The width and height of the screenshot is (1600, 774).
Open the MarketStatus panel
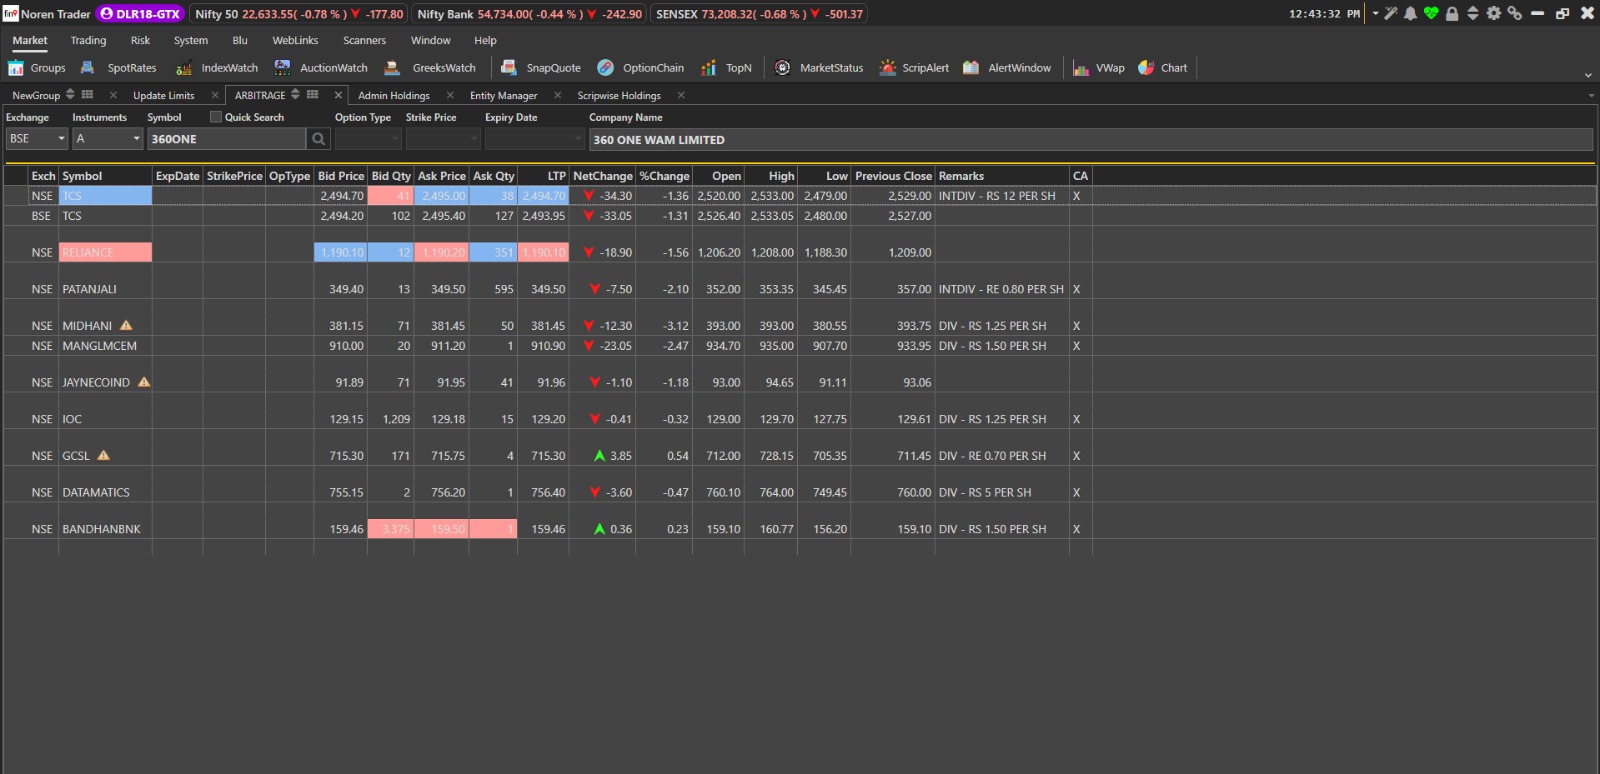[x=819, y=68]
